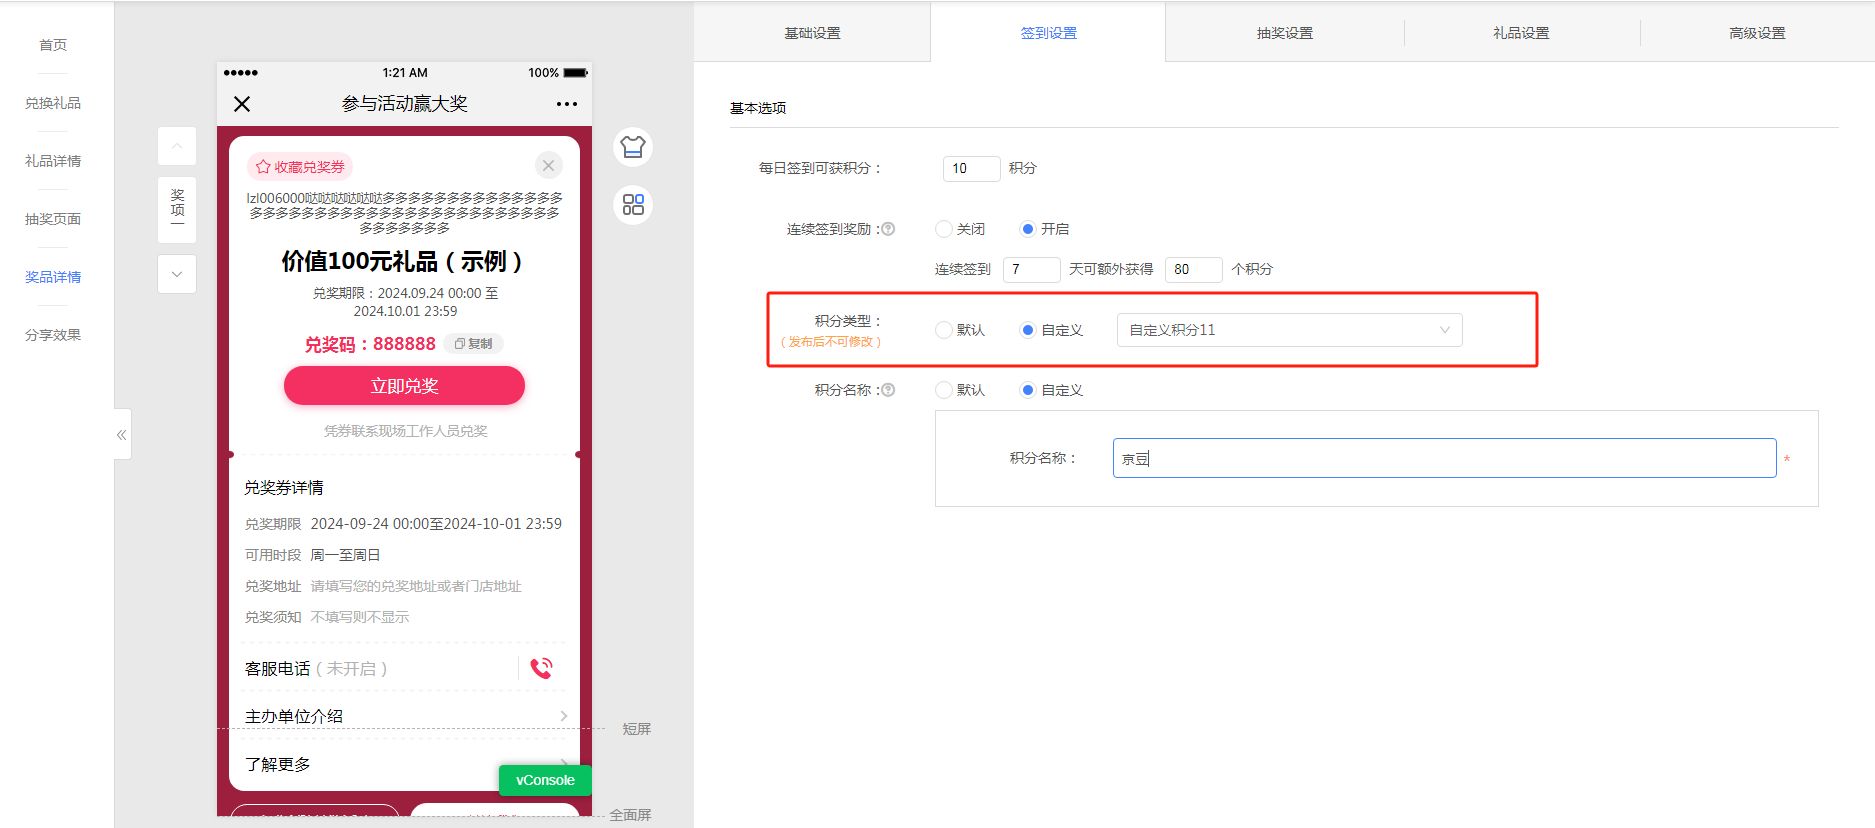Click the 立即兑奖 button
1875x828 pixels.
tap(404, 386)
